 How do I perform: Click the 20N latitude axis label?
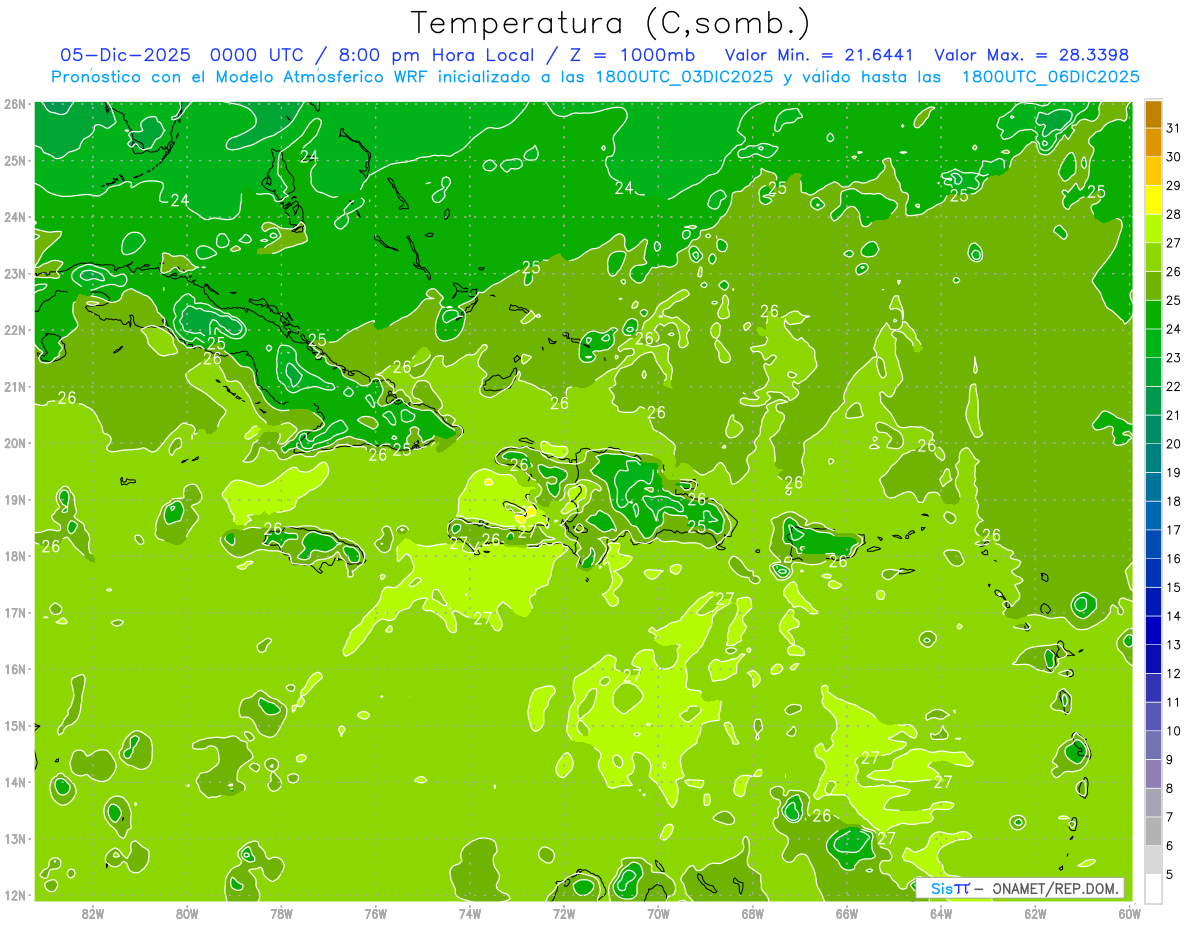click(x=15, y=443)
